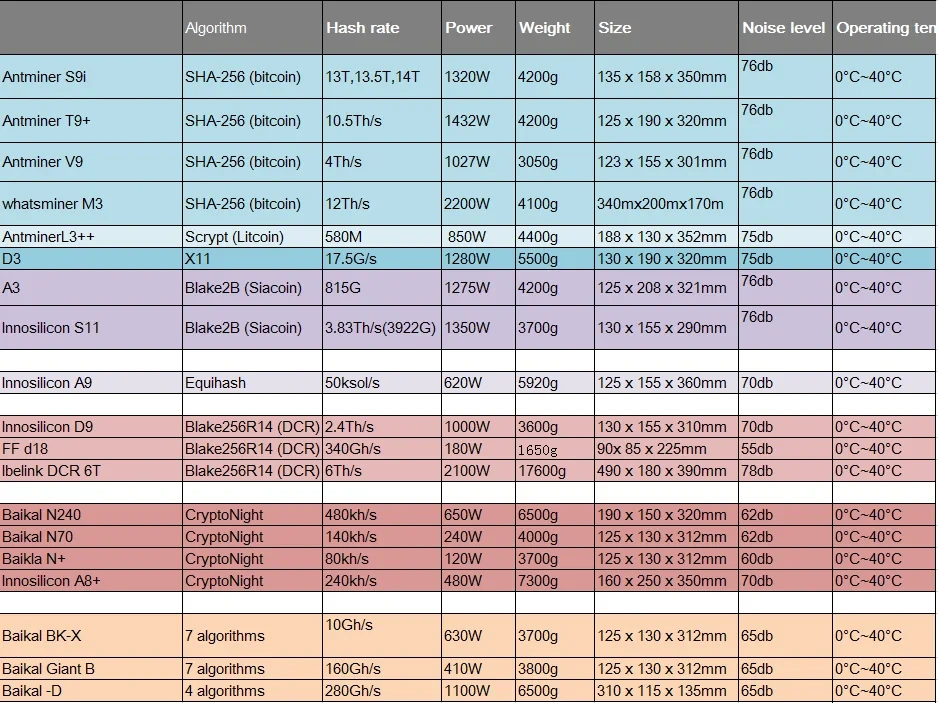Click the Hash rate column header

pos(382,28)
